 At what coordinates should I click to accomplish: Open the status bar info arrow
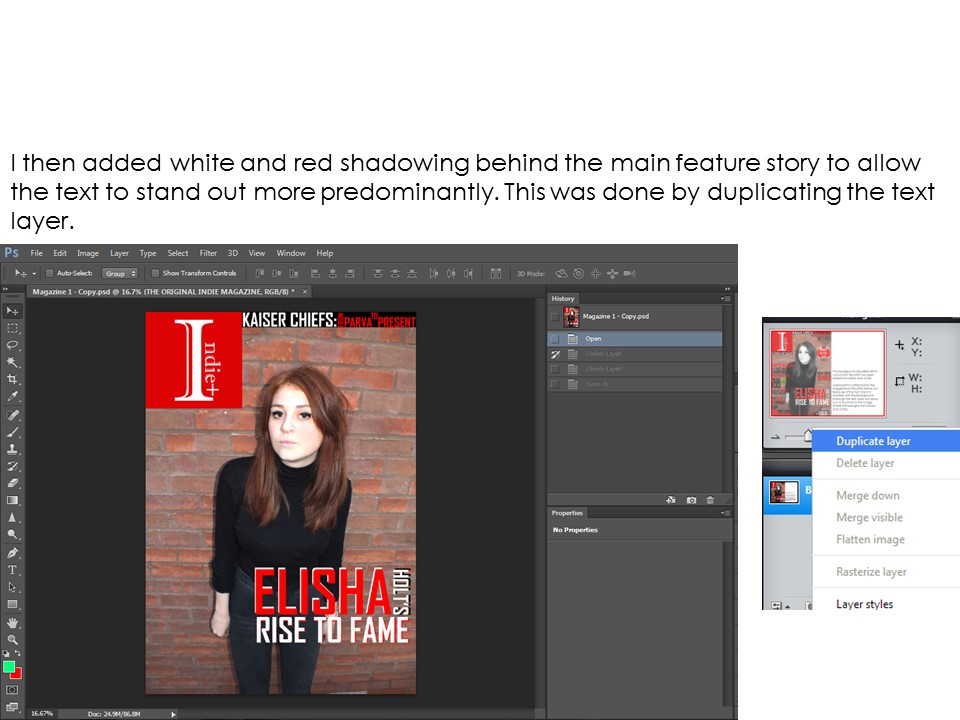point(173,714)
